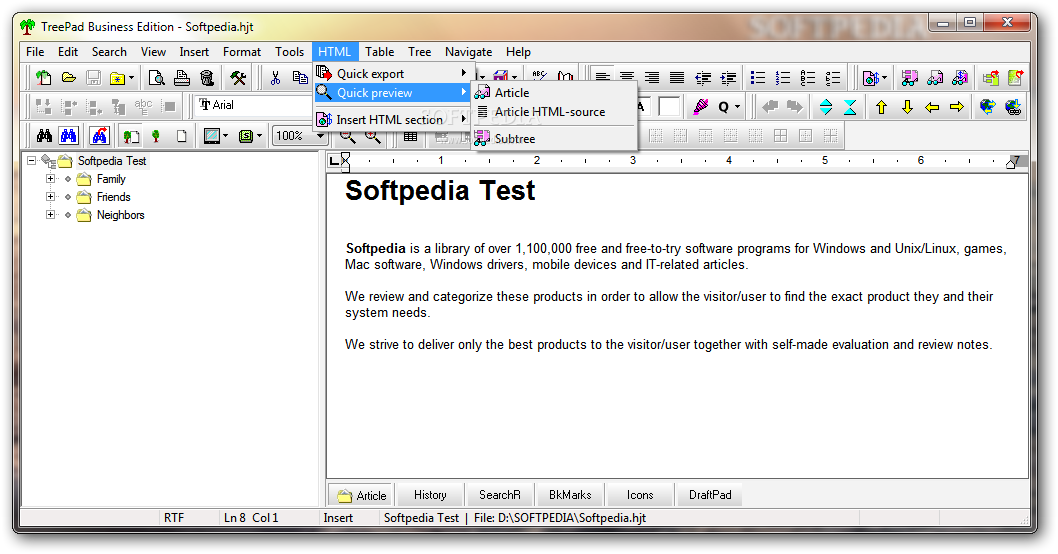This screenshot has width=1058, height=554.
Task: Switch to the Icons tab
Action: pyautogui.click(x=640, y=495)
